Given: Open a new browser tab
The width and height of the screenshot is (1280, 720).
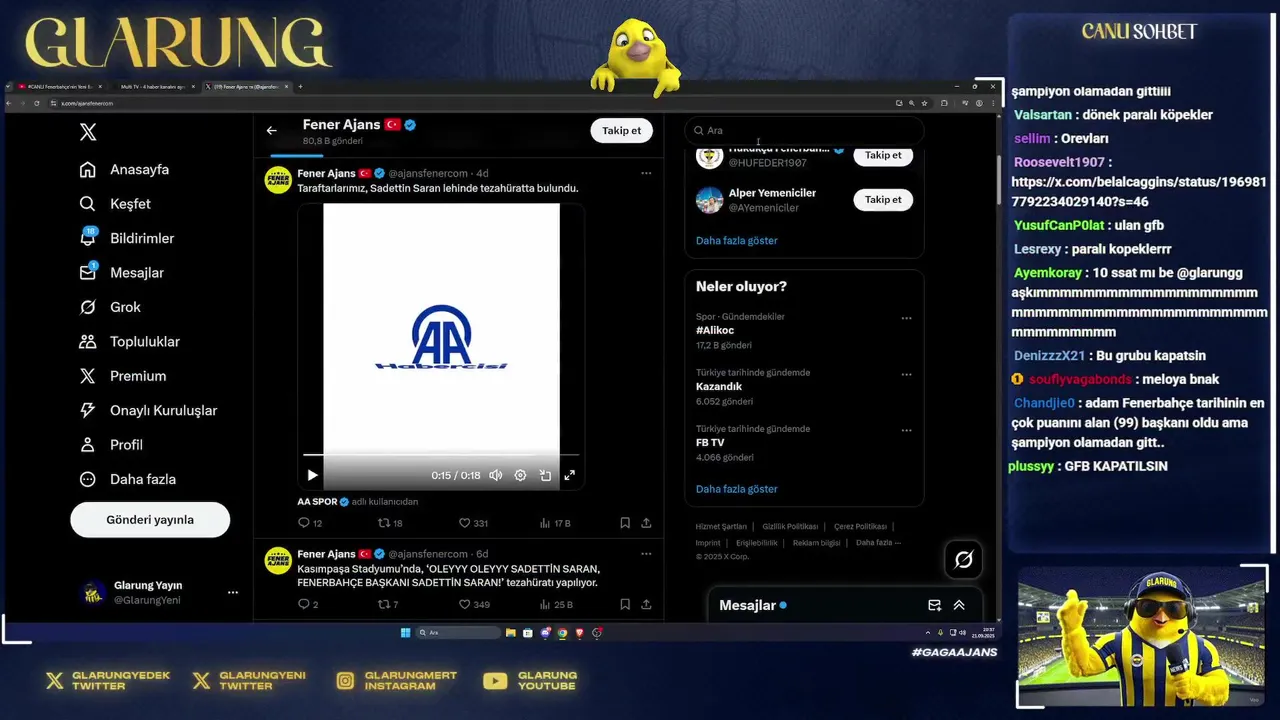Looking at the screenshot, I should point(300,87).
